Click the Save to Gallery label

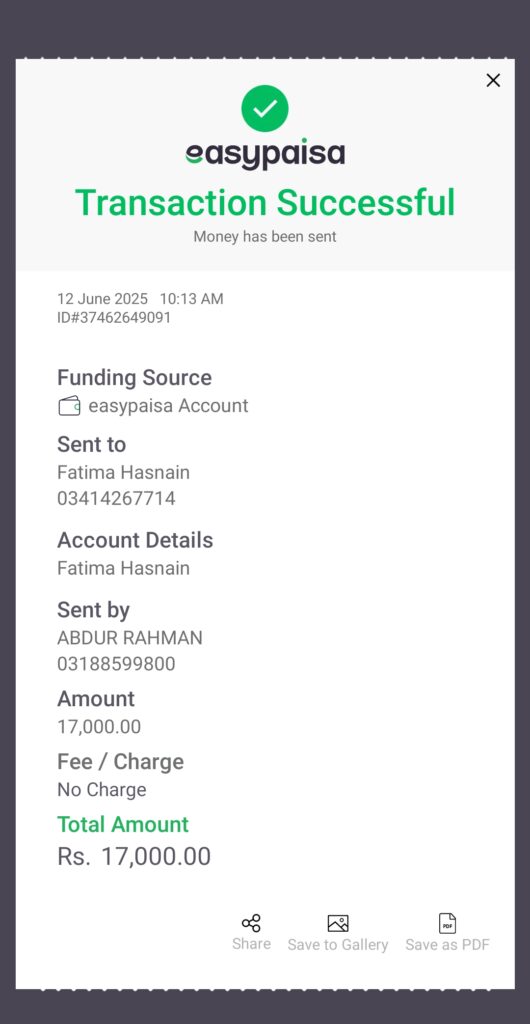(337, 945)
